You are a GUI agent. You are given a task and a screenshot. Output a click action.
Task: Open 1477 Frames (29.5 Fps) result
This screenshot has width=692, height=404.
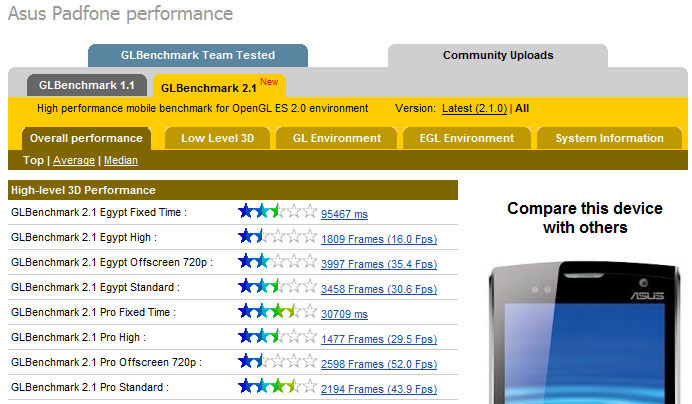coord(379,339)
